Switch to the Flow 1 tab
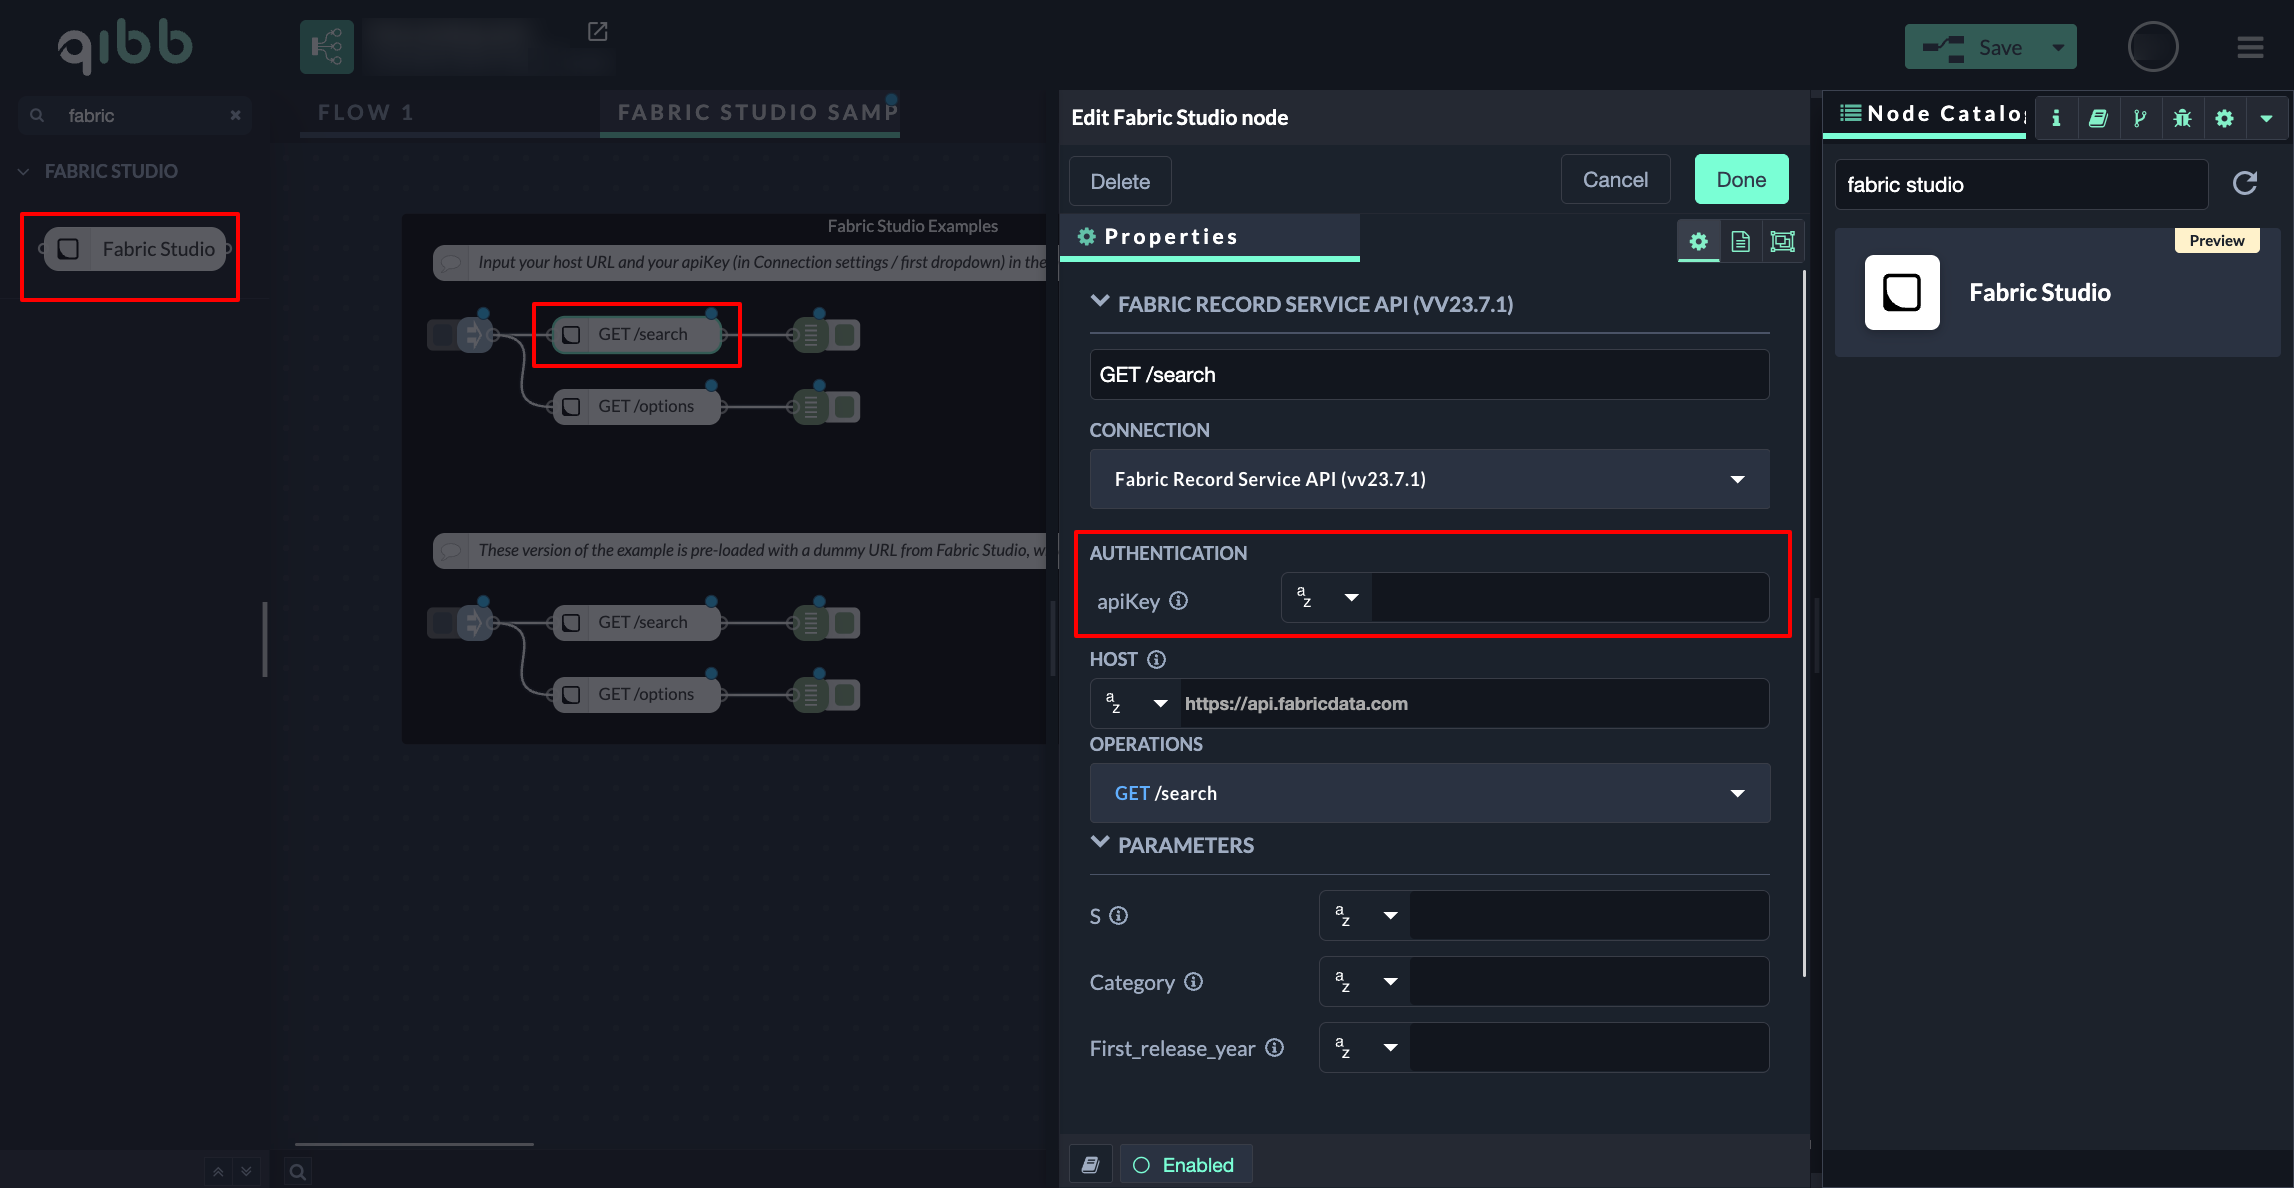This screenshot has width=2294, height=1188. 365,112
